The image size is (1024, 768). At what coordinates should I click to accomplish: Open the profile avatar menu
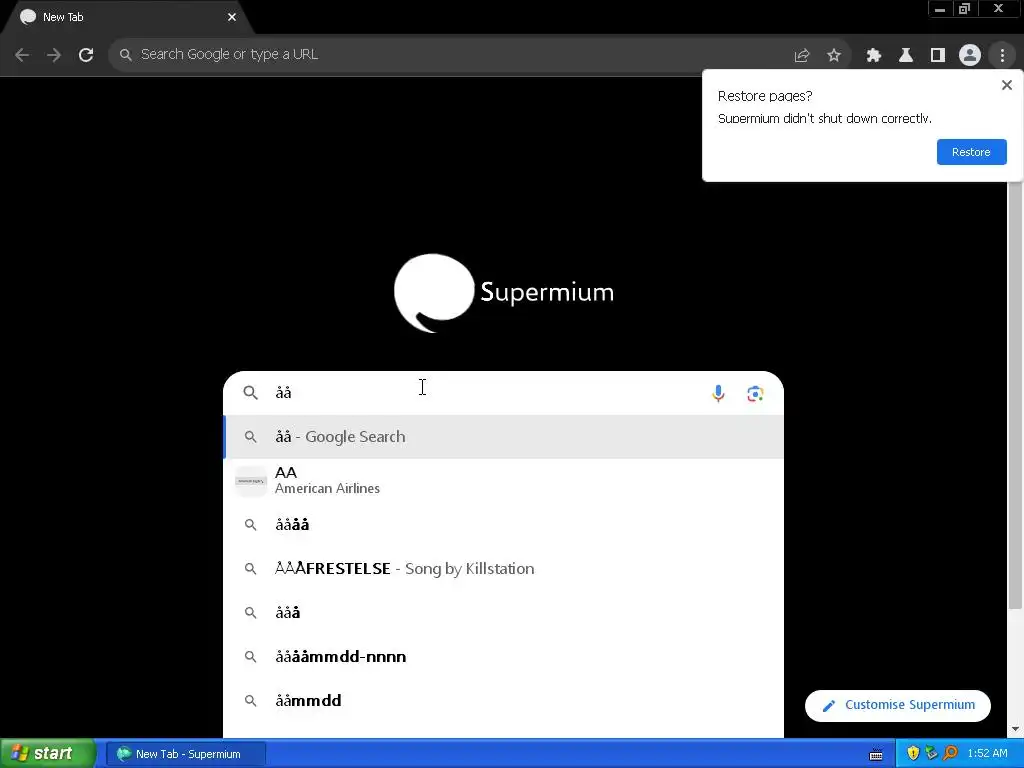970,56
